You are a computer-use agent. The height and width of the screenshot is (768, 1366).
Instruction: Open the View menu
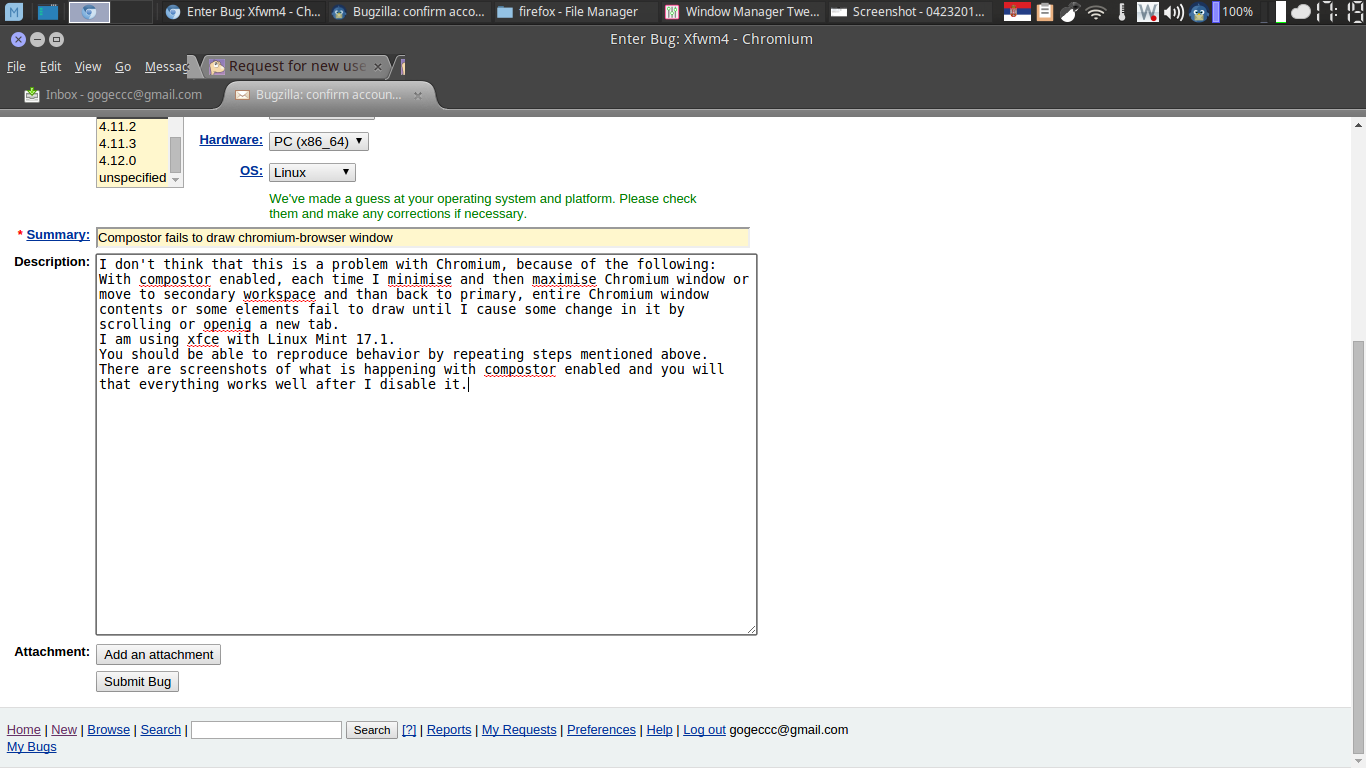tap(88, 67)
